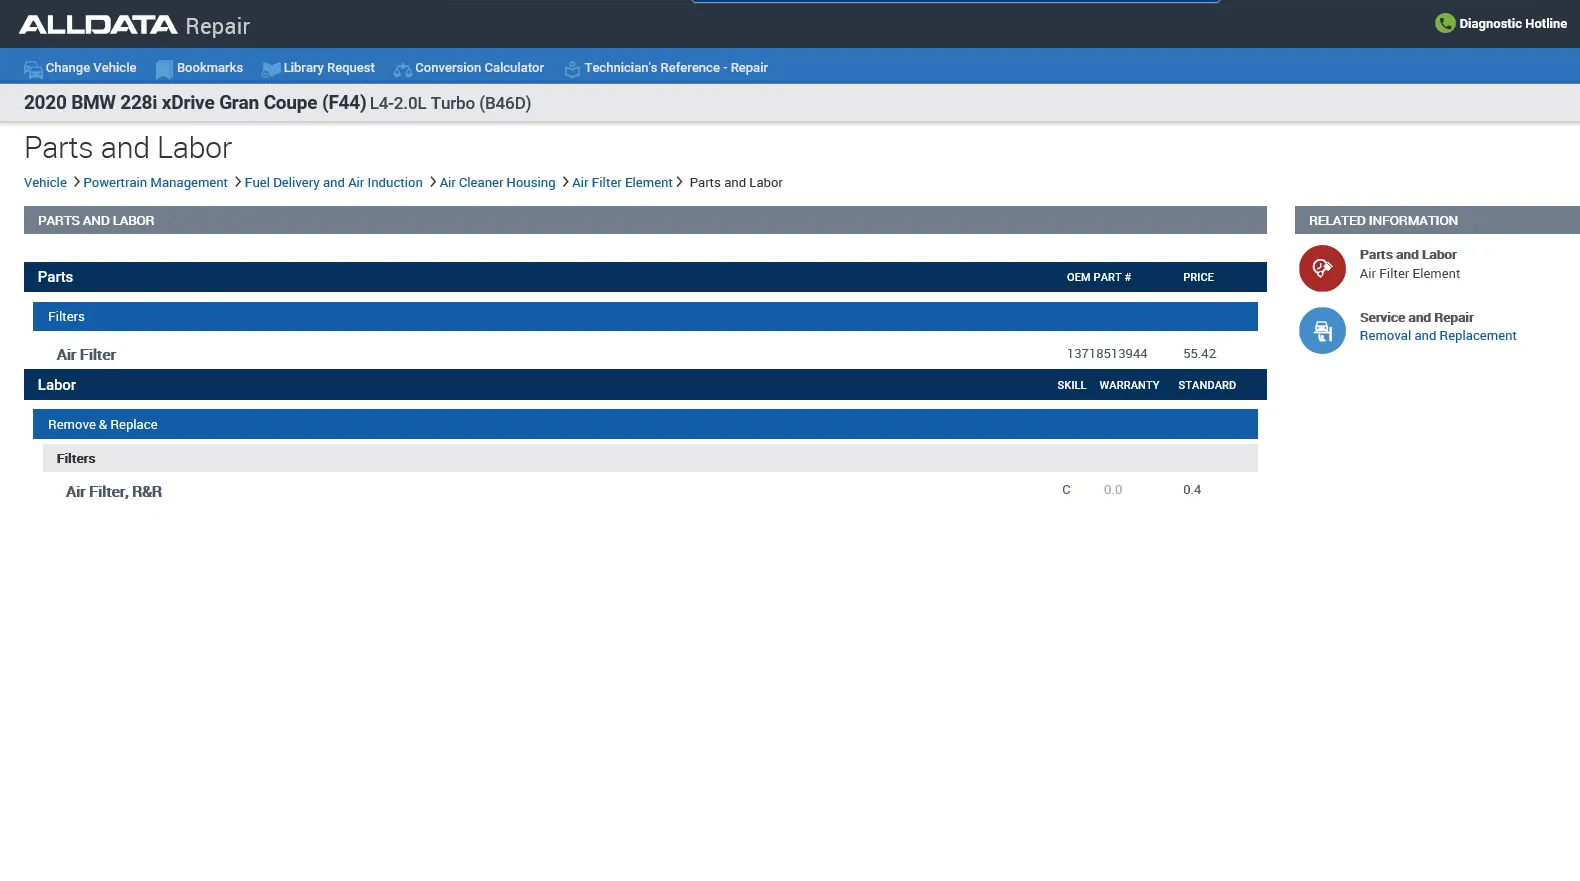The height and width of the screenshot is (881, 1580).
Task: Click OEM part number 13718513944
Action: pos(1107,354)
